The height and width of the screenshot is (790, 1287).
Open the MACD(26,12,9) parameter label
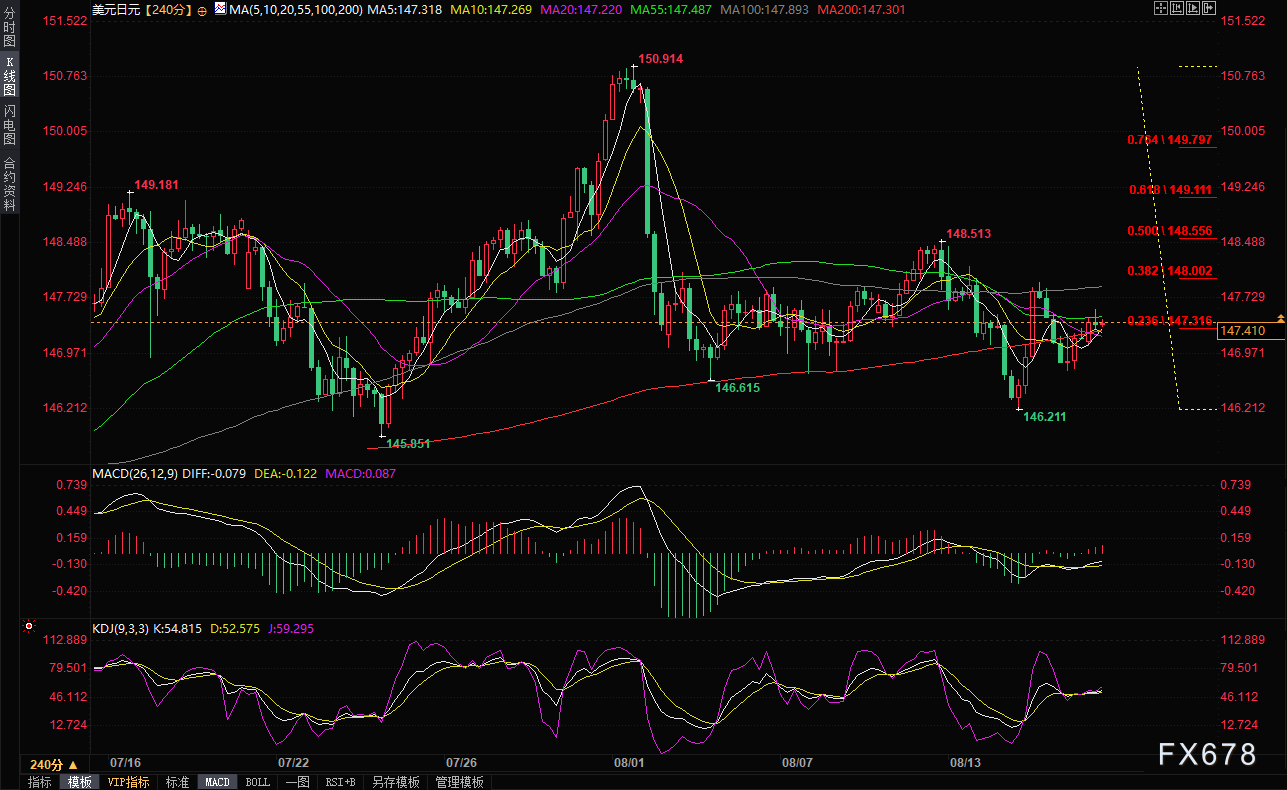click(x=134, y=473)
